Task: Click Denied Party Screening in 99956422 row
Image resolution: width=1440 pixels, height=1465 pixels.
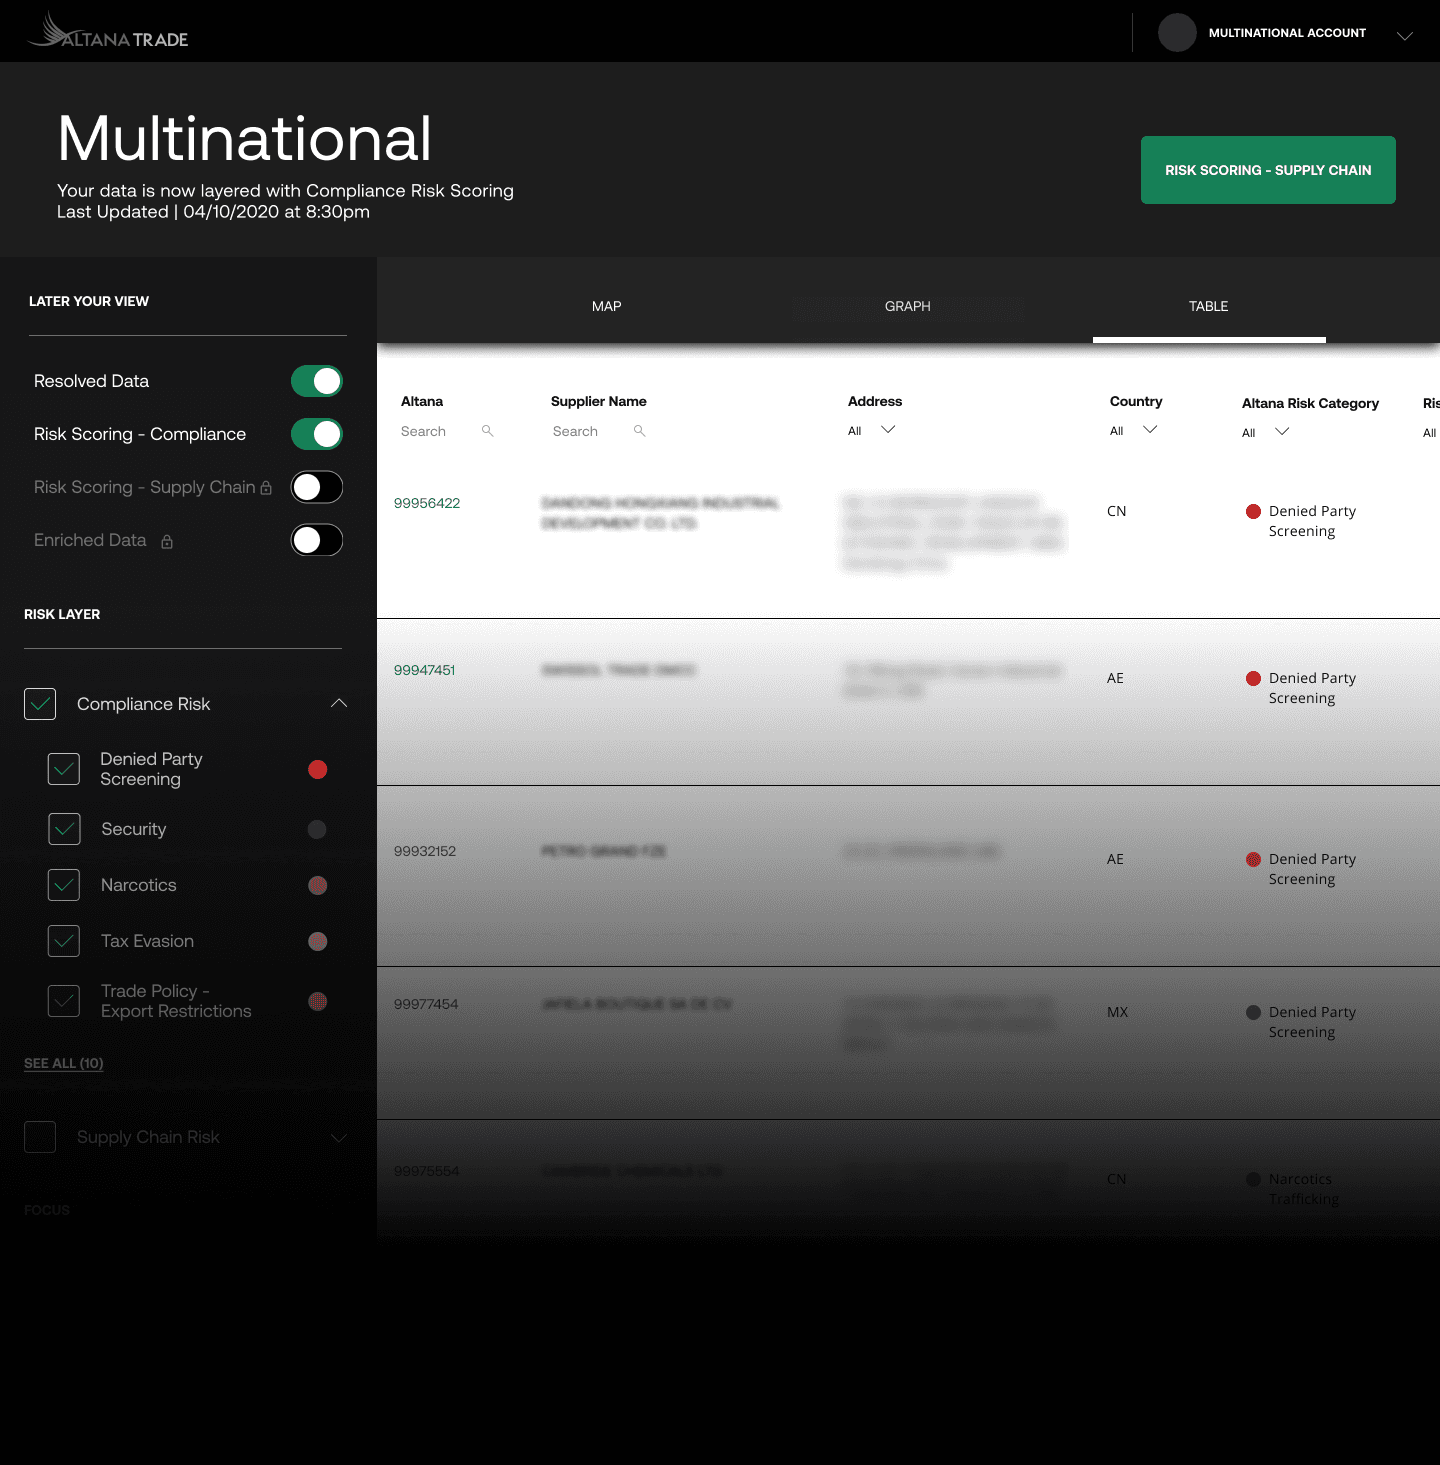Action: [x=1312, y=521]
